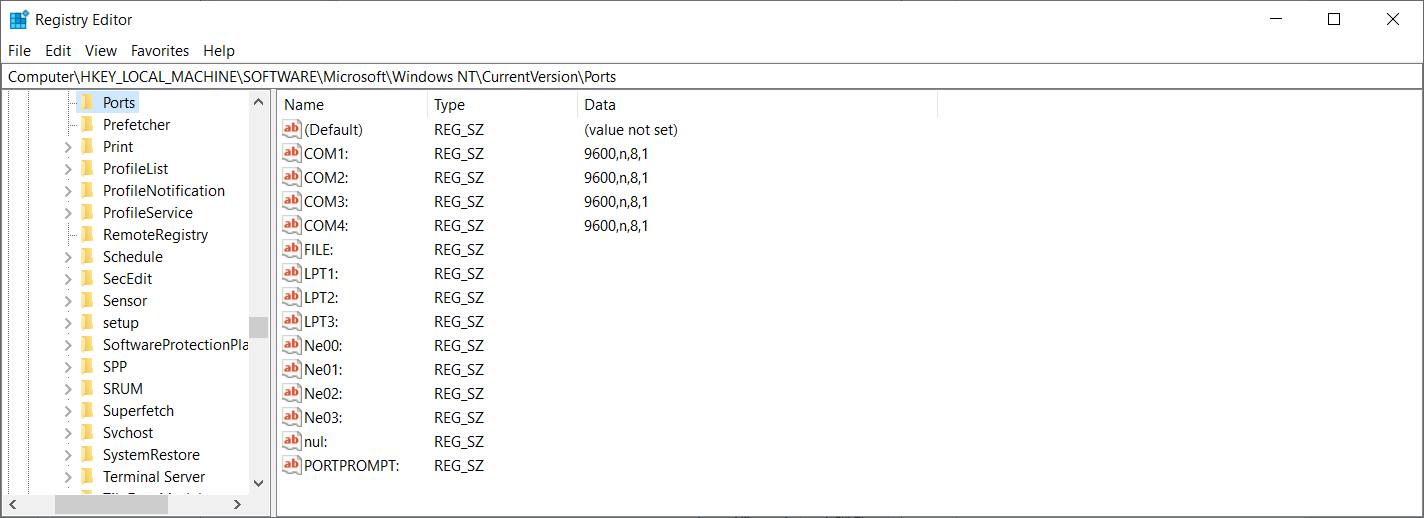Click the tree pane scroll right arrow
Image resolution: width=1424 pixels, height=518 pixels.
[x=237, y=505]
